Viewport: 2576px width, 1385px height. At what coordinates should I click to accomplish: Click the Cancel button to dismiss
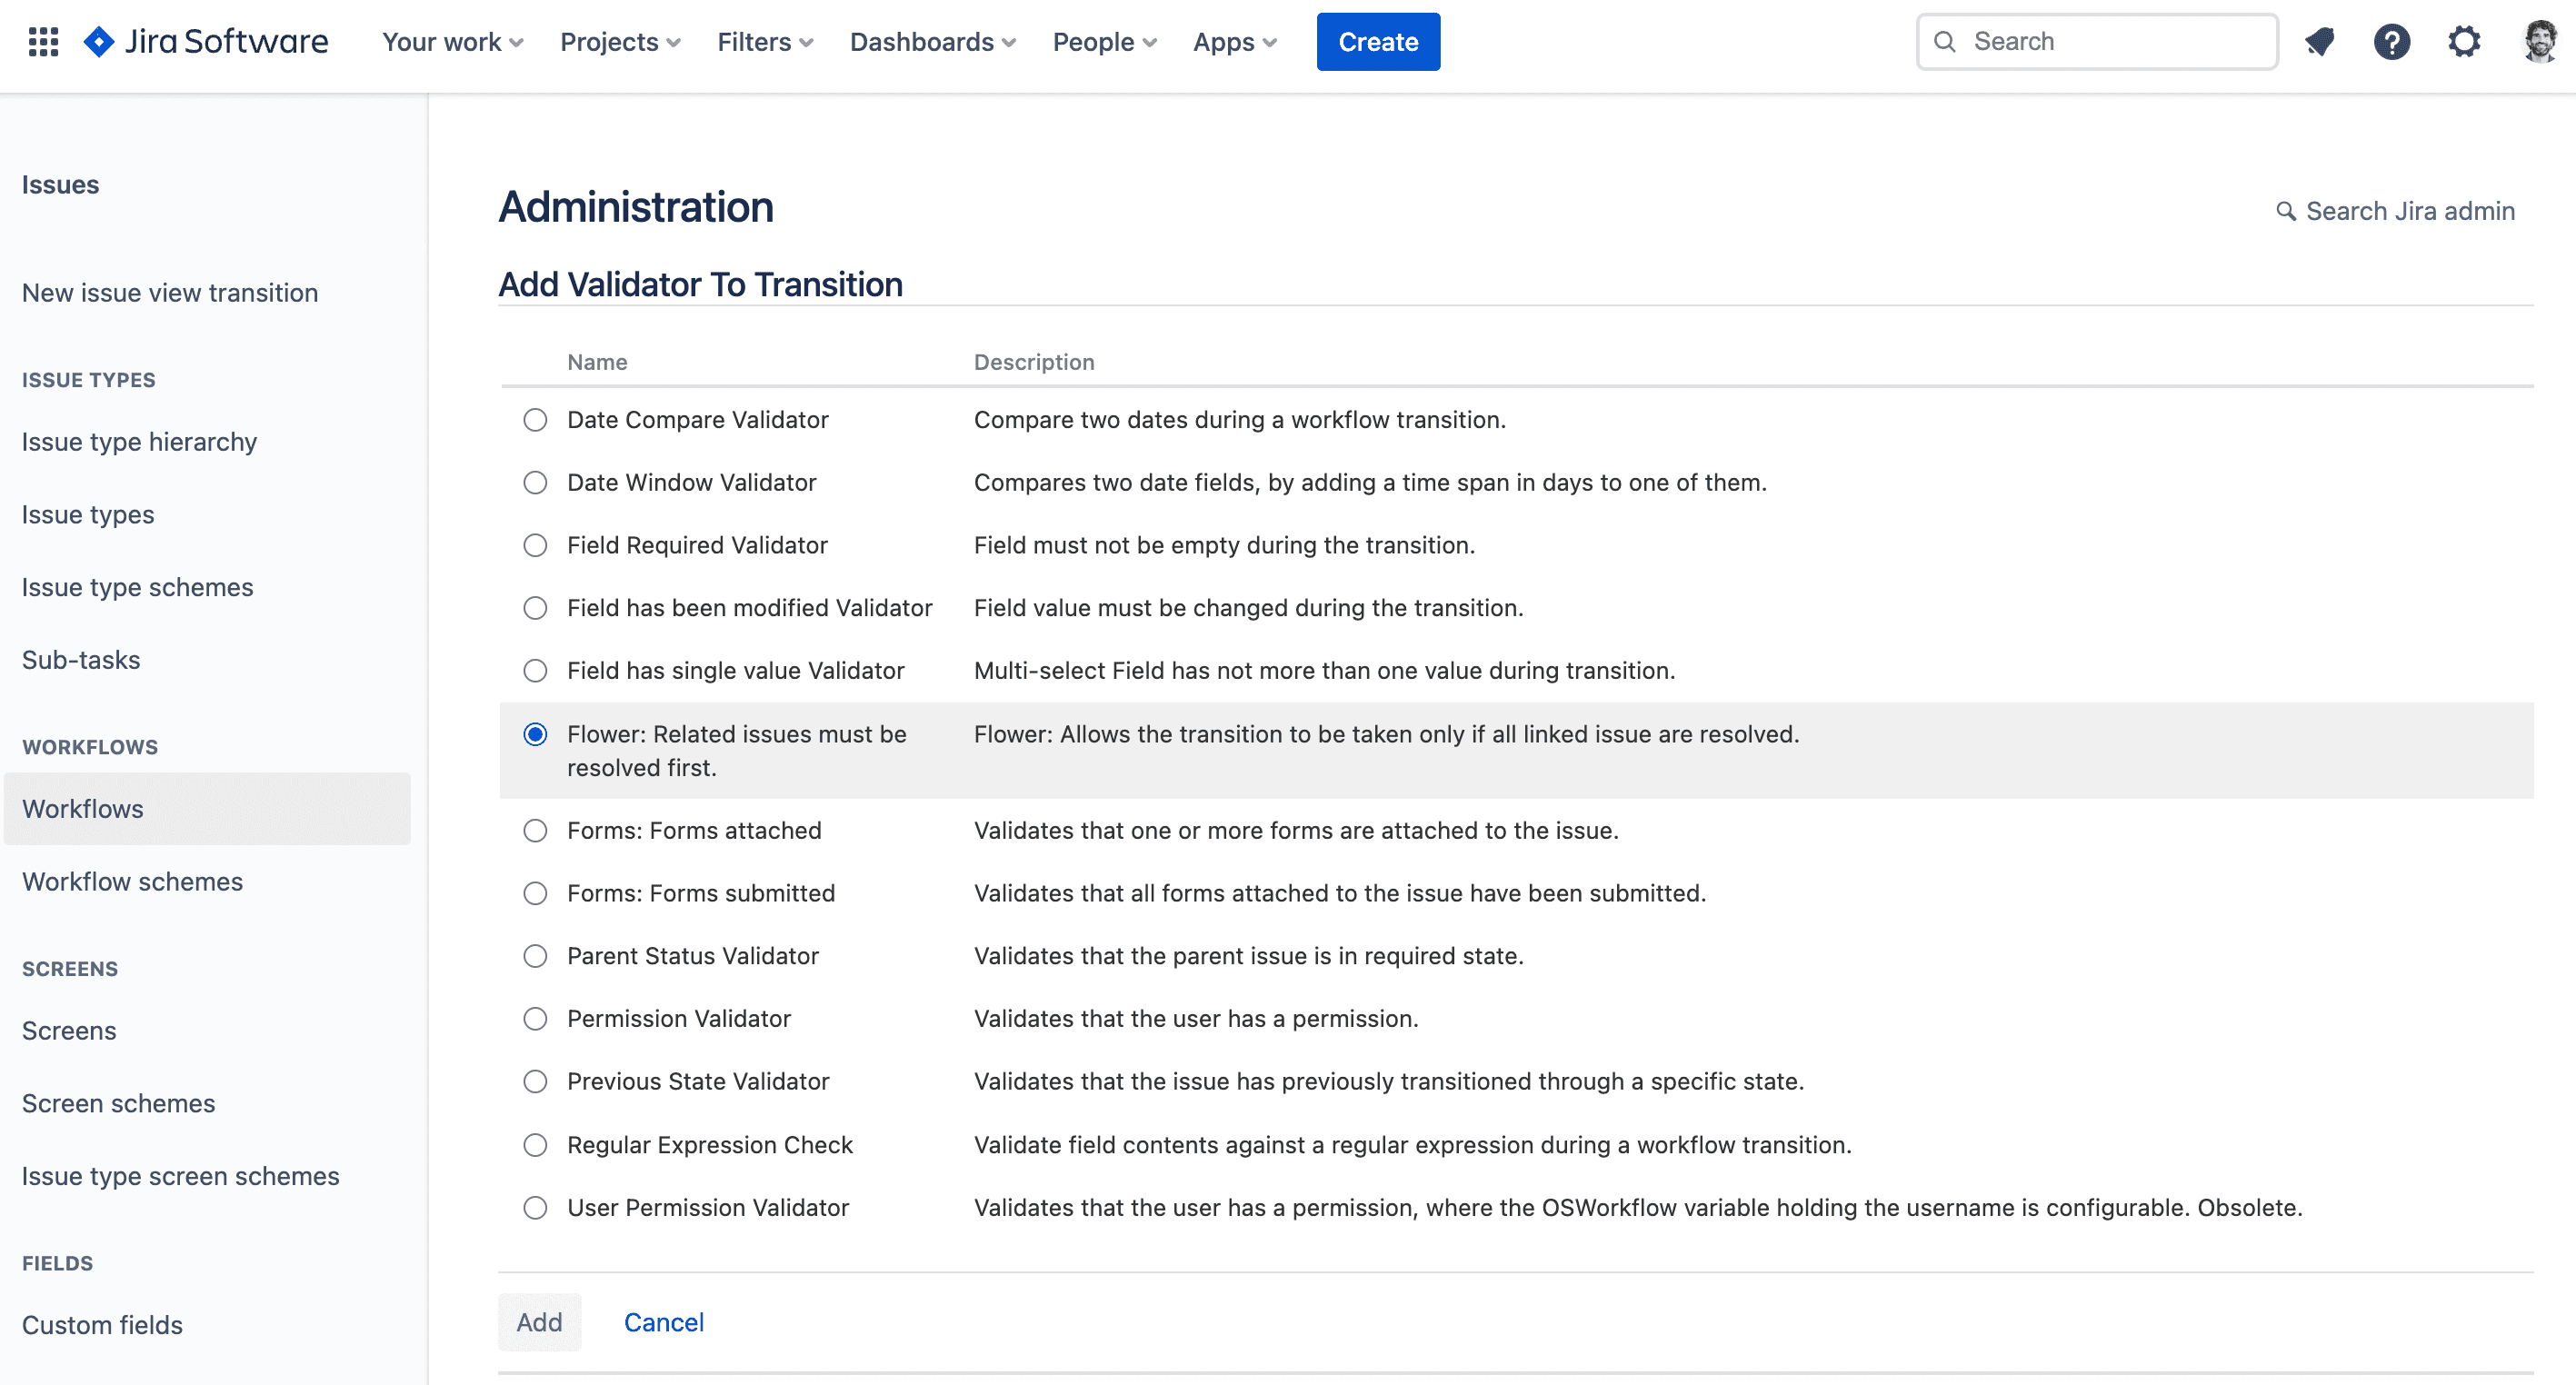pyautogui.click(x=664, y=1322)
